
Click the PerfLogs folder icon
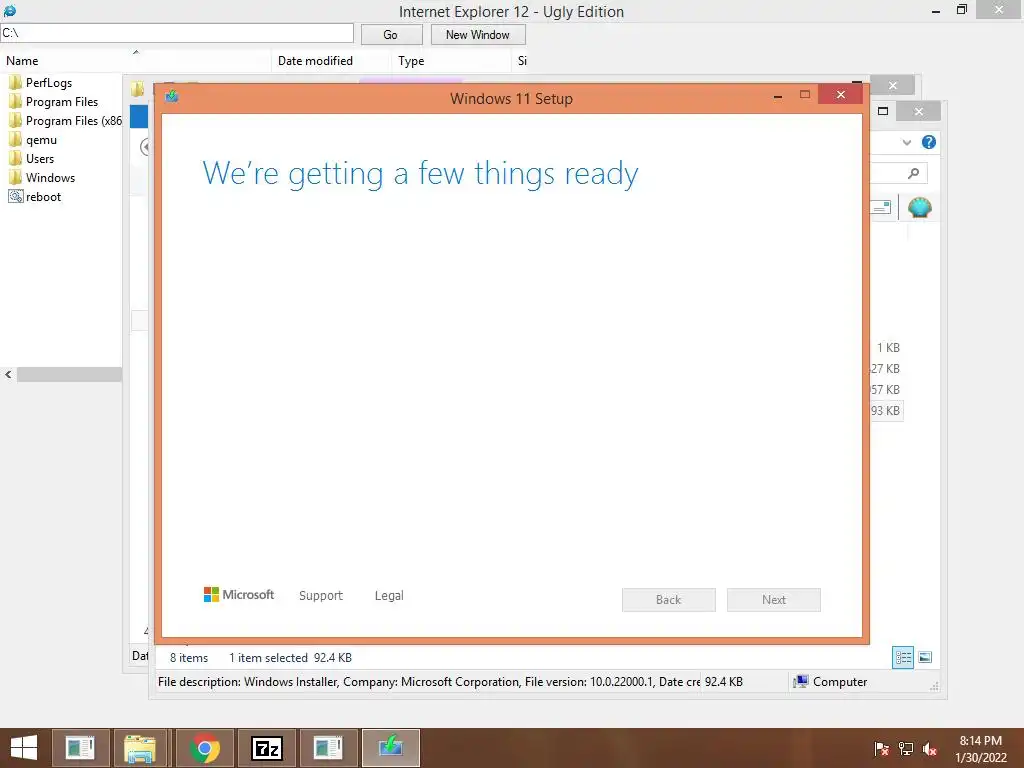pos(16,83)
